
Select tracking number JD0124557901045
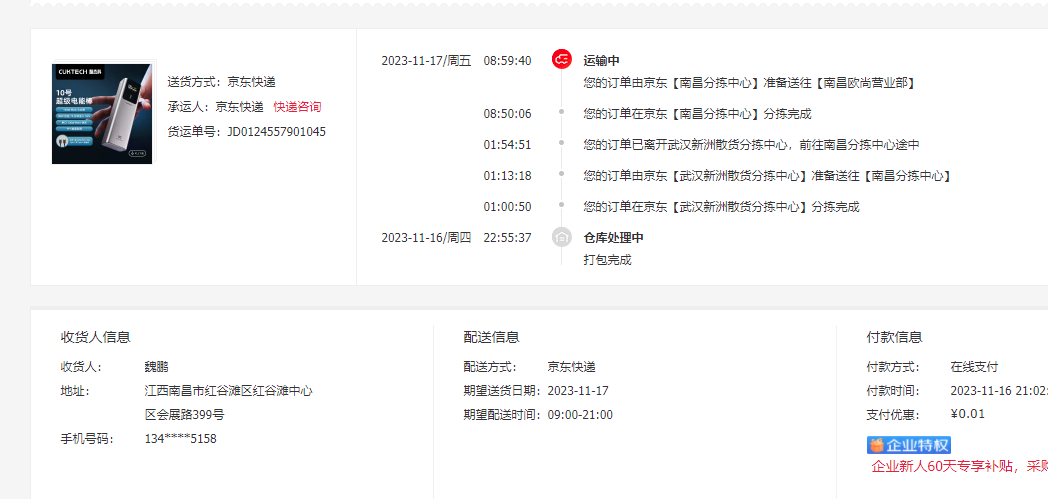pyautogui.click(x=277, y=132)
